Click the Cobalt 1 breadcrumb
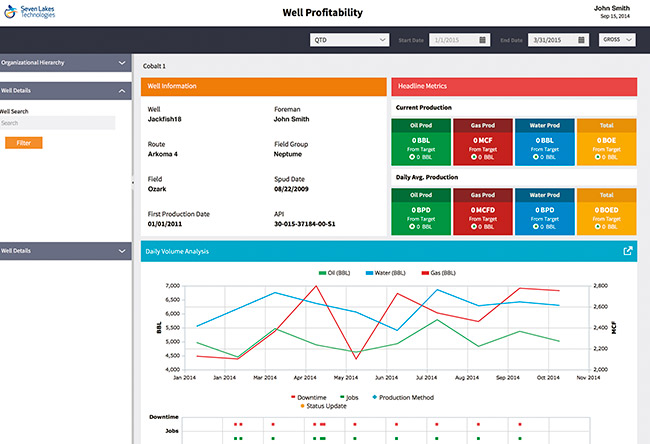650x444 pixels. pos(154,66)
